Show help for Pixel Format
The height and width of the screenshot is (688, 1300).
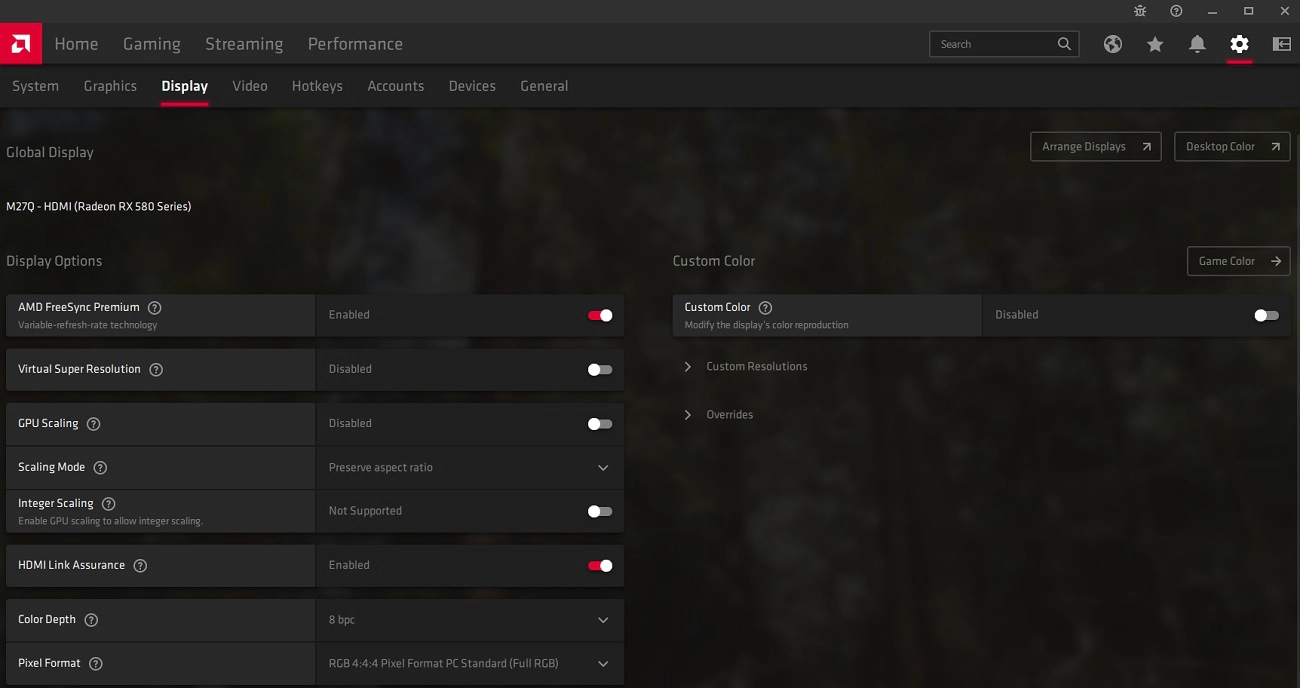click(96, 663)
